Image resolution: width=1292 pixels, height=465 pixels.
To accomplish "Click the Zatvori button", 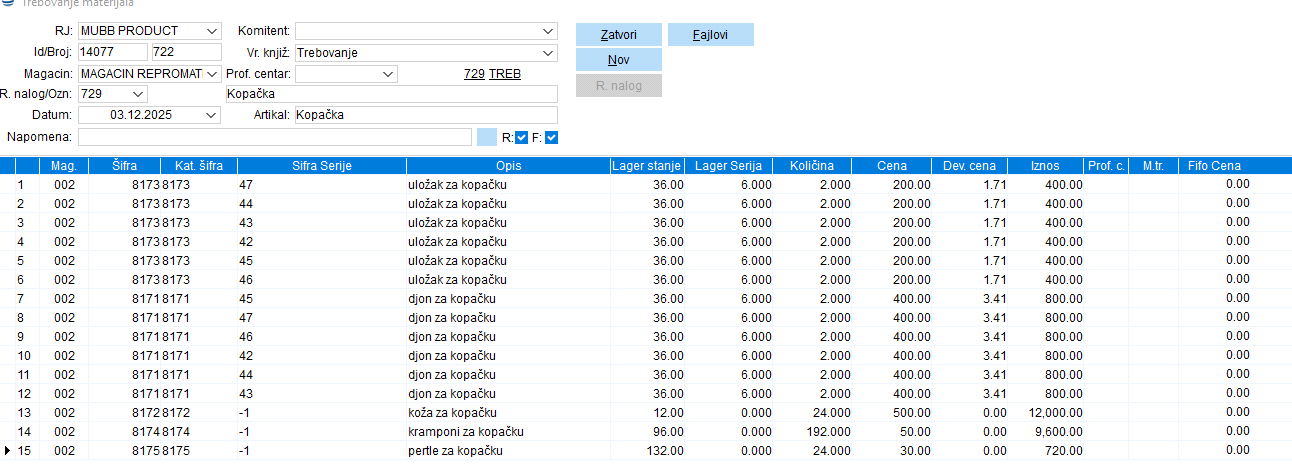I will (x=618, y=35).
